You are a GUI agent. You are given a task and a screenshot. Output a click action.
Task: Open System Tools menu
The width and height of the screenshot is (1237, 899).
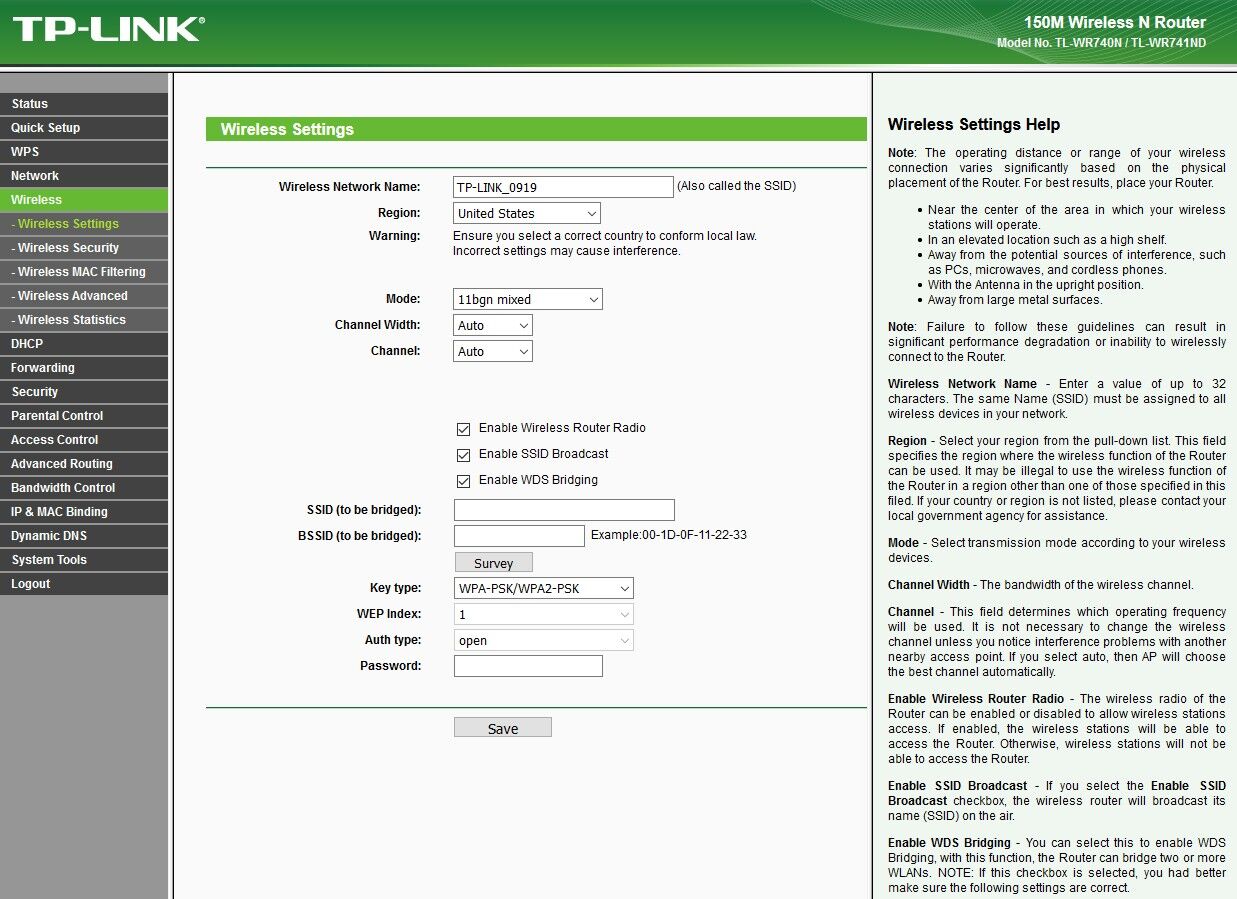click(84, 560)
